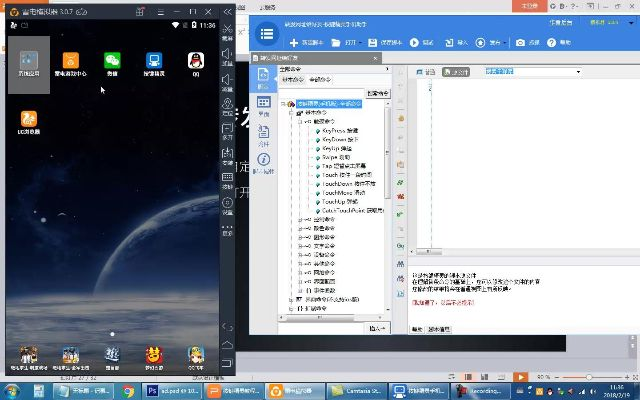Click the orange register button at top

click(531, 5)
